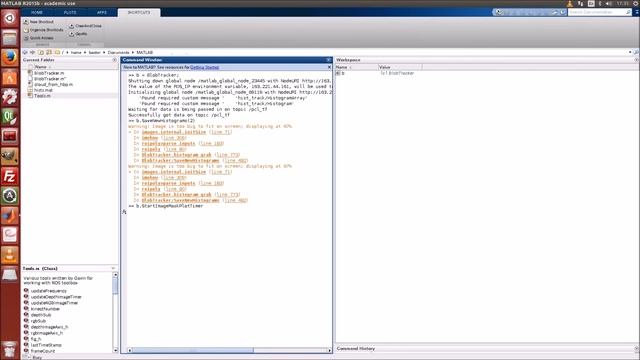
Task: Select the SHORTCUTS ribbon tab
Action: coord(139,13)
